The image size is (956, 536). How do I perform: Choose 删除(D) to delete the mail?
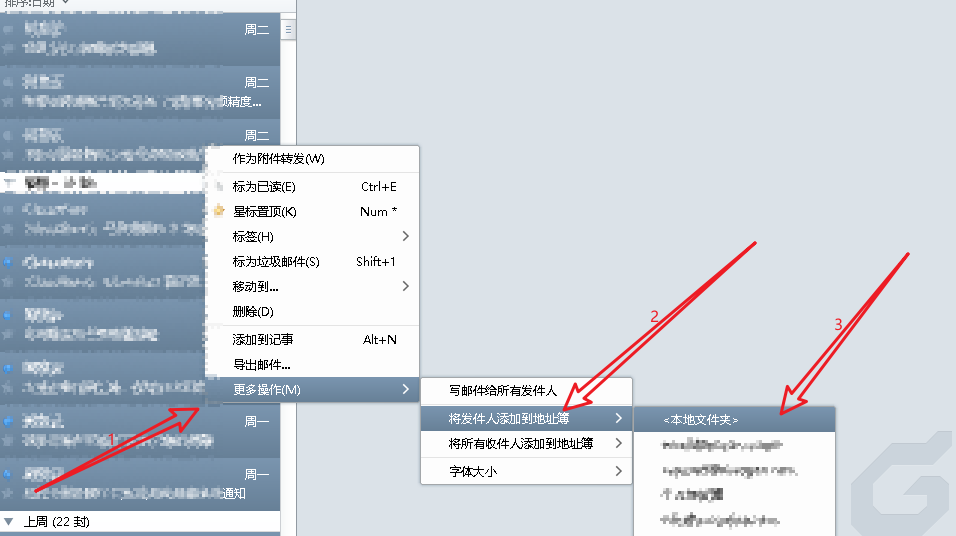pos(253,312)
